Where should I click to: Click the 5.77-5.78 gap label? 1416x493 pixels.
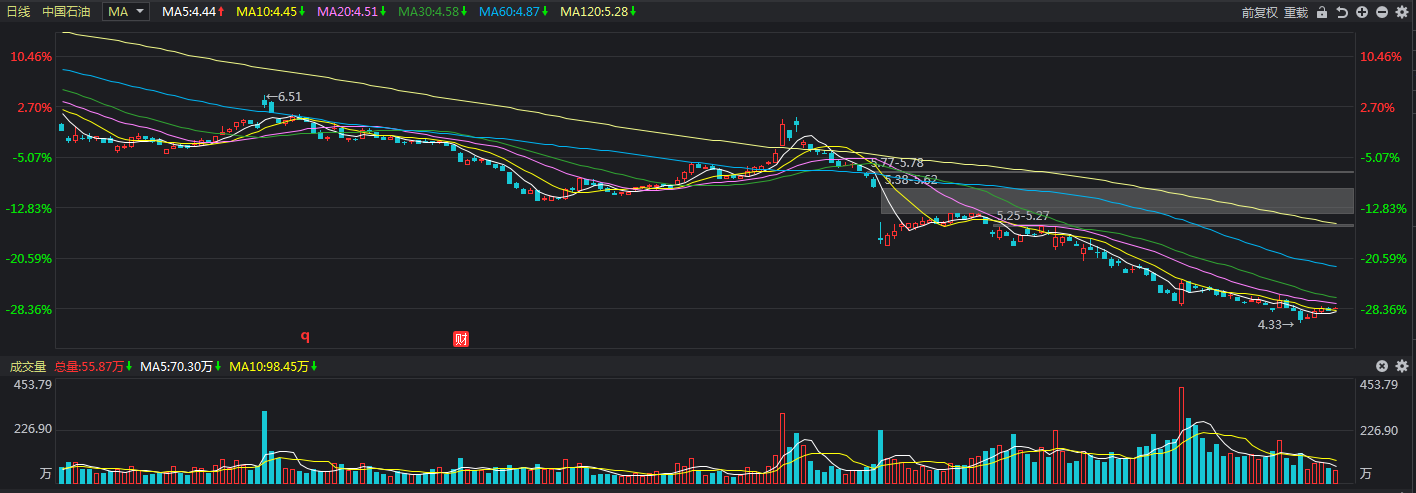pyautogui.click(x=897, y=162)
